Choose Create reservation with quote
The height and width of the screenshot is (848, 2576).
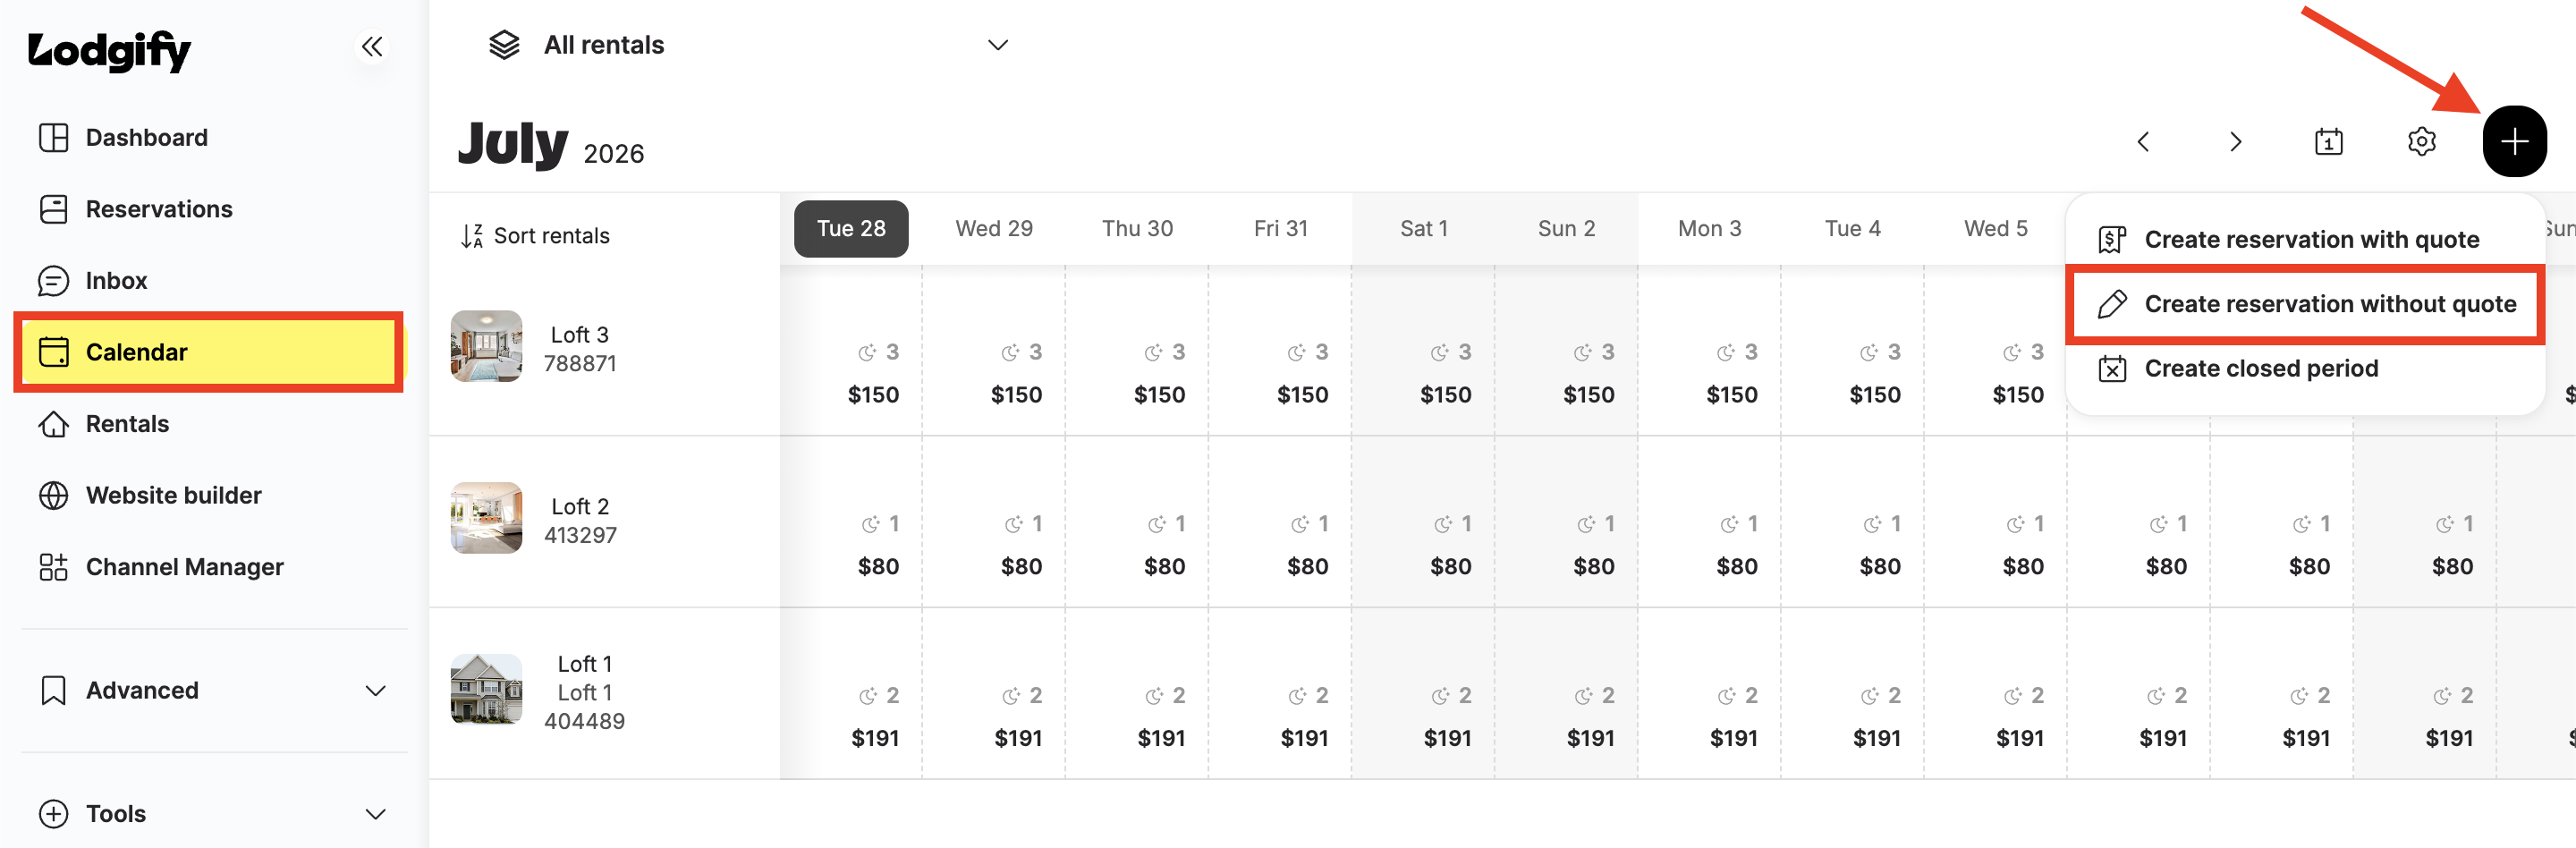point(2305,240)
